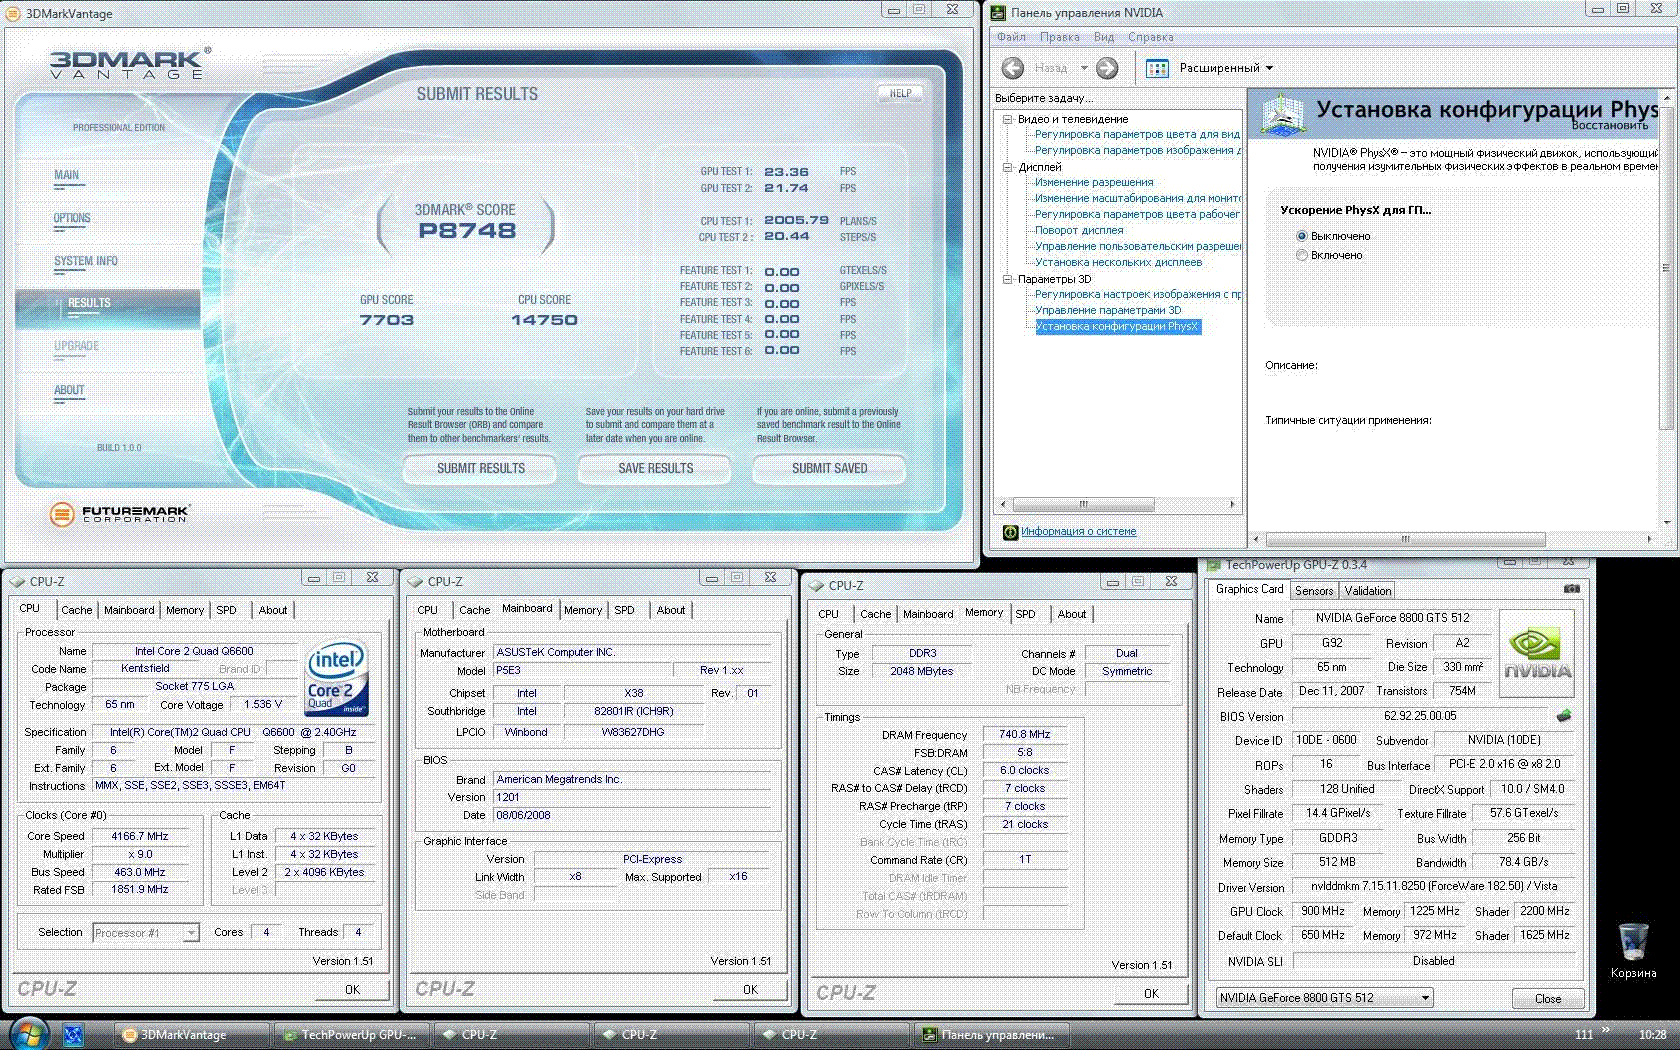This screenshot has height=1050, width=1680.
Task: Show hidden tray icons chevron
Action: 1606,1029
